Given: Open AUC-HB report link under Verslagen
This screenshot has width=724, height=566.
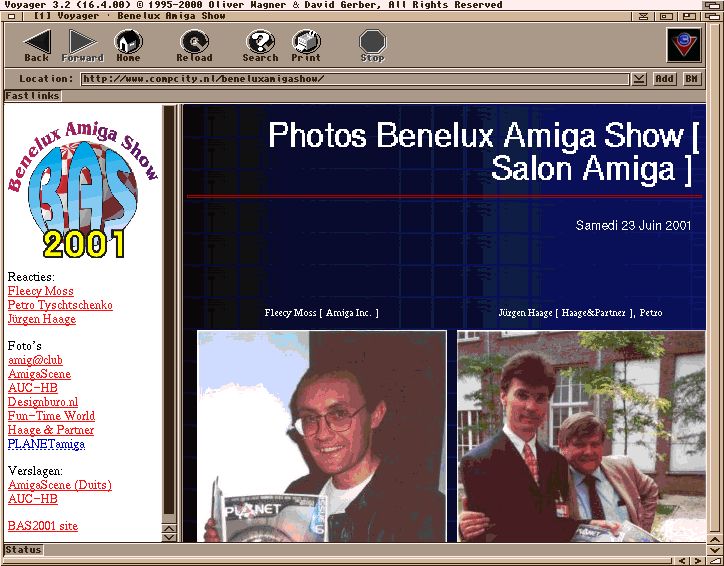Looking at the screenshot, I should (33, 499).
